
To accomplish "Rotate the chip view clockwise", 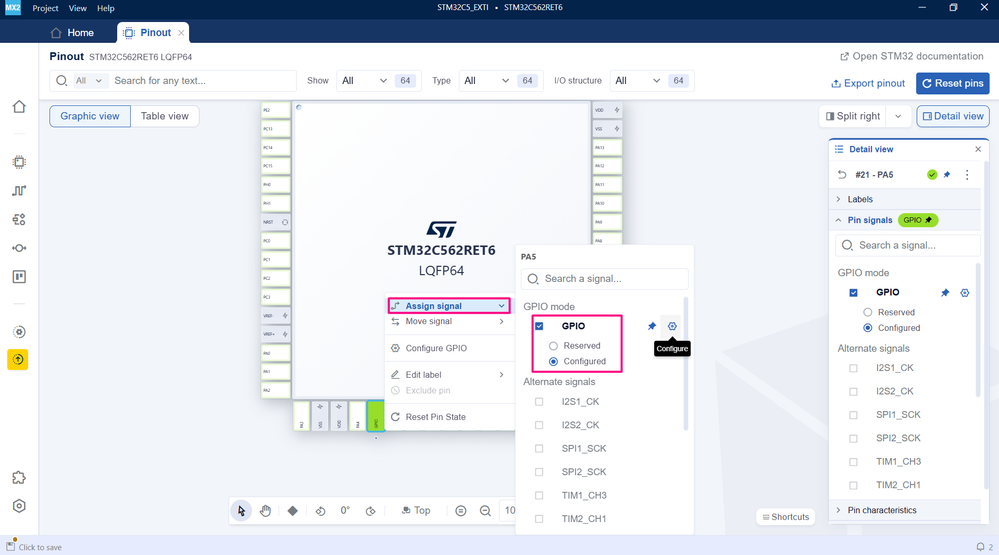I will coord(370,510).
